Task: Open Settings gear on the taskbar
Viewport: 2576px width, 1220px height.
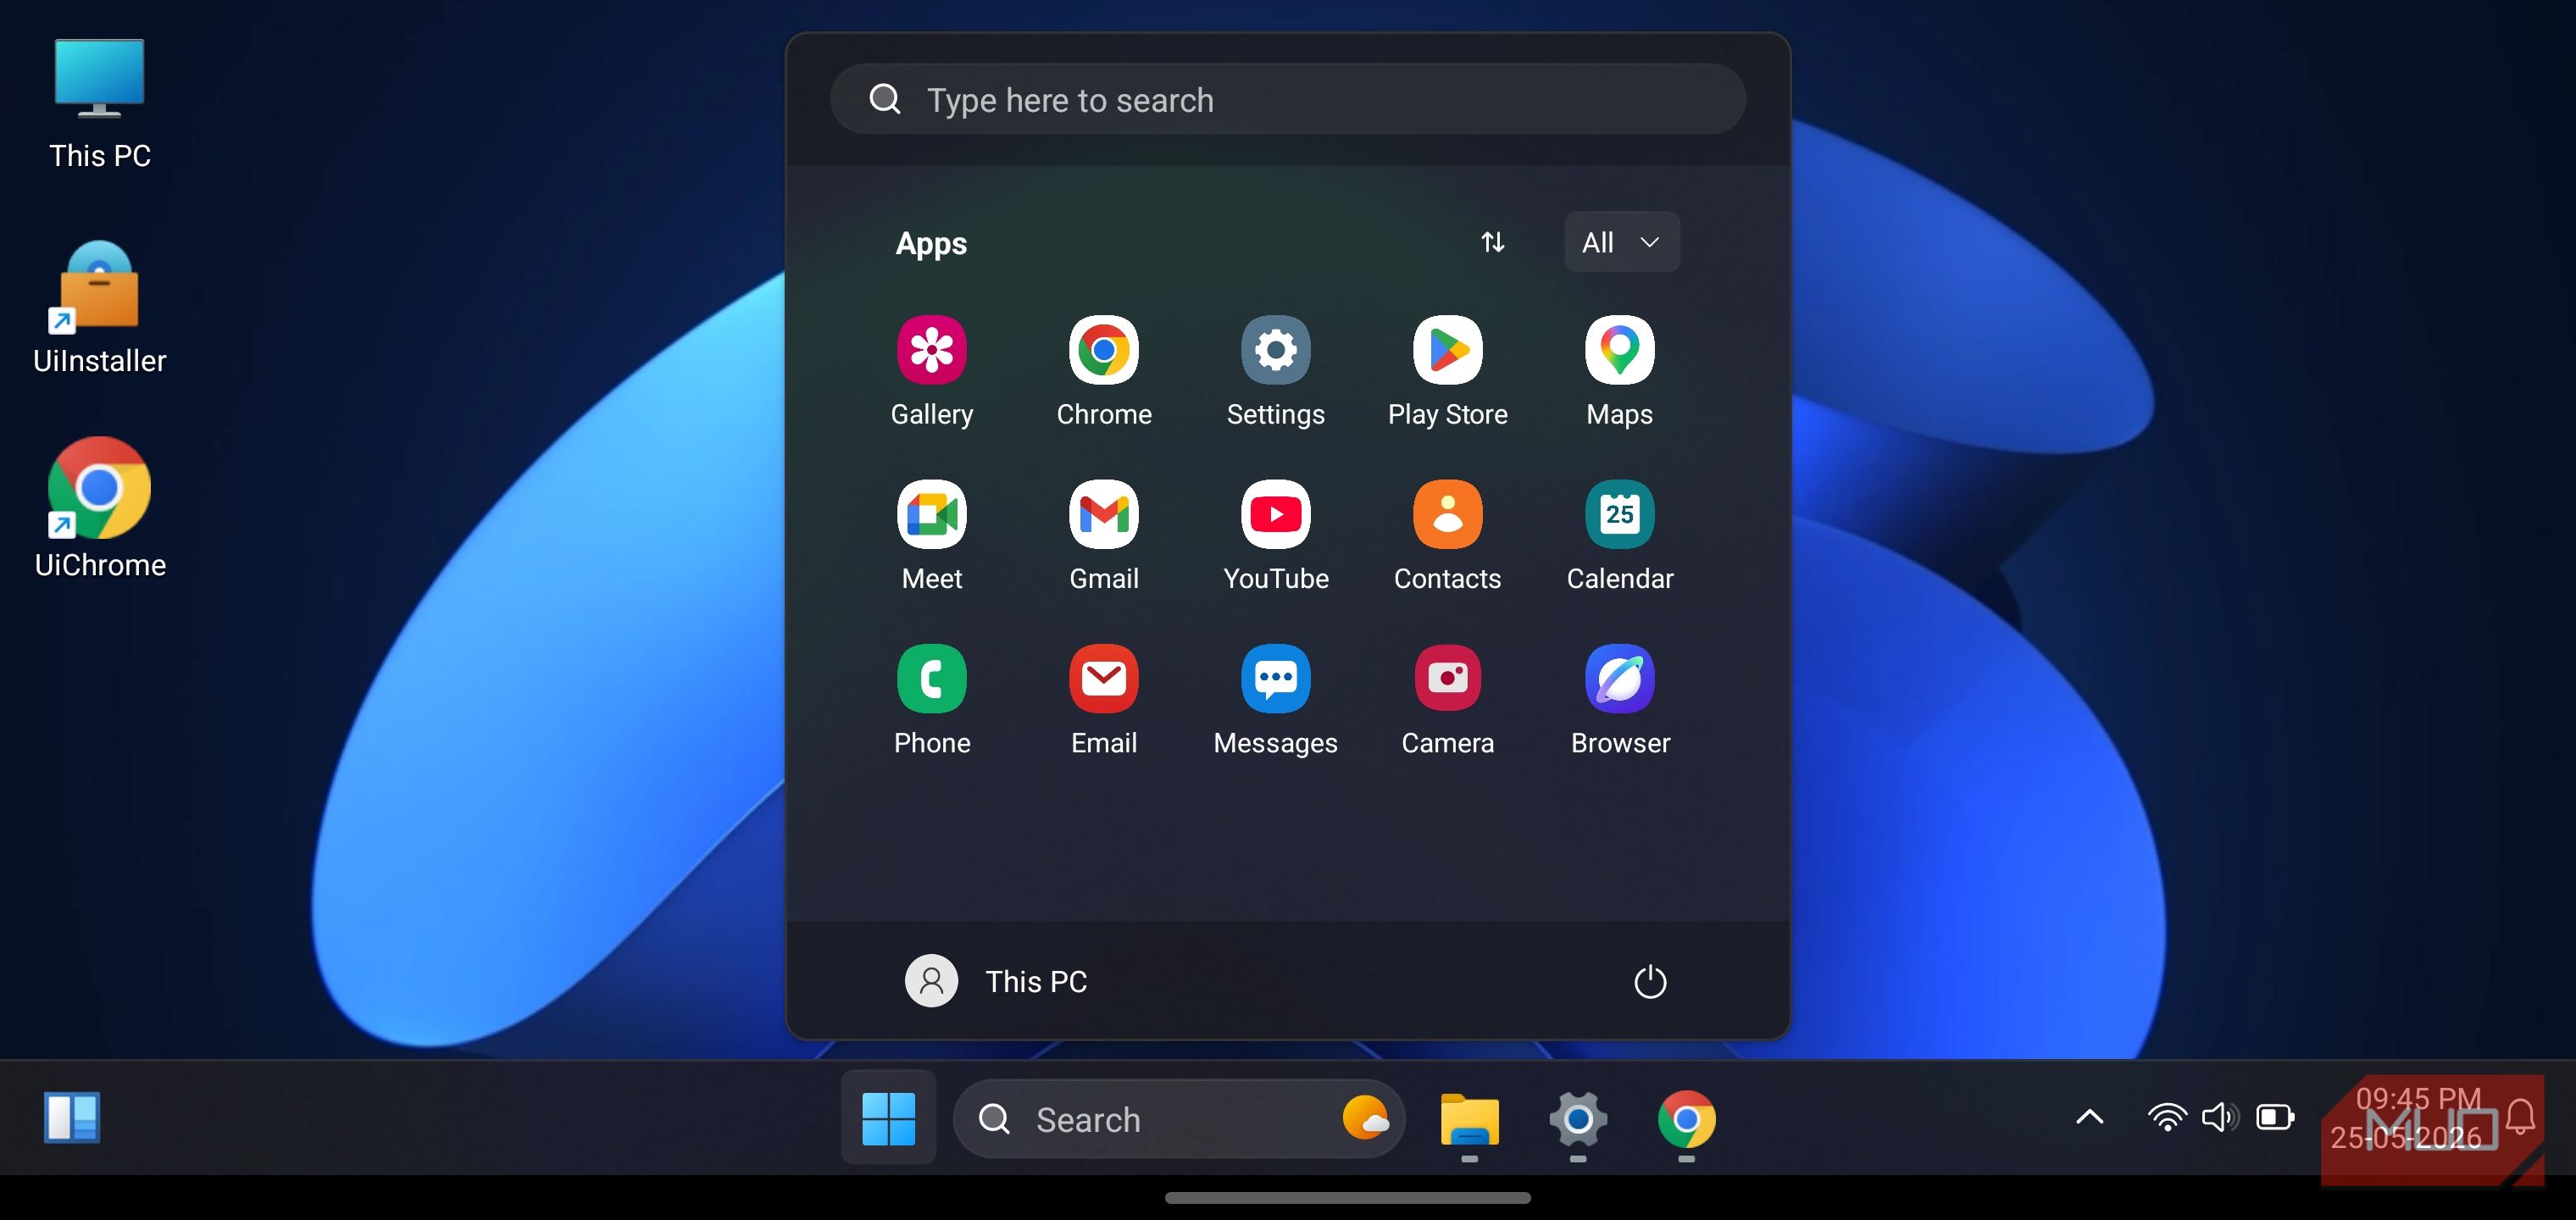Action: pyautogui.click(x=1577, y=1119)
